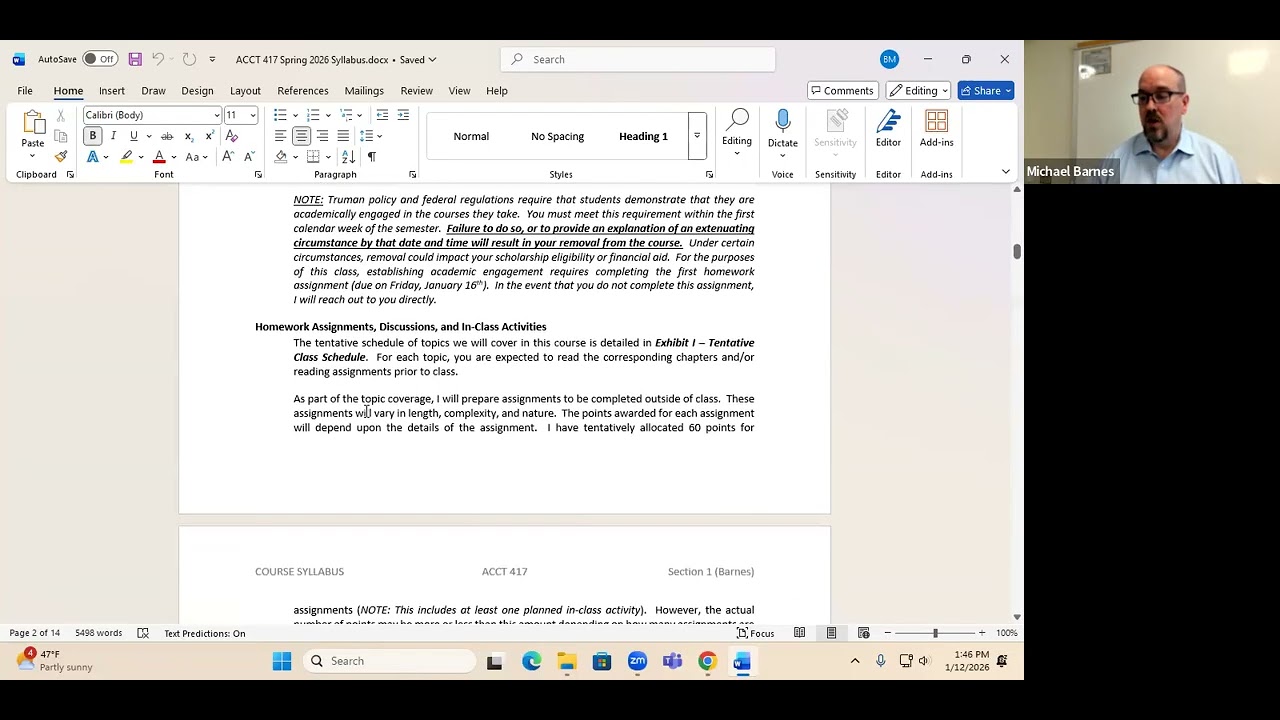Apply the Normal style
Screen dimensions: 1280x720
coord(471,136)
